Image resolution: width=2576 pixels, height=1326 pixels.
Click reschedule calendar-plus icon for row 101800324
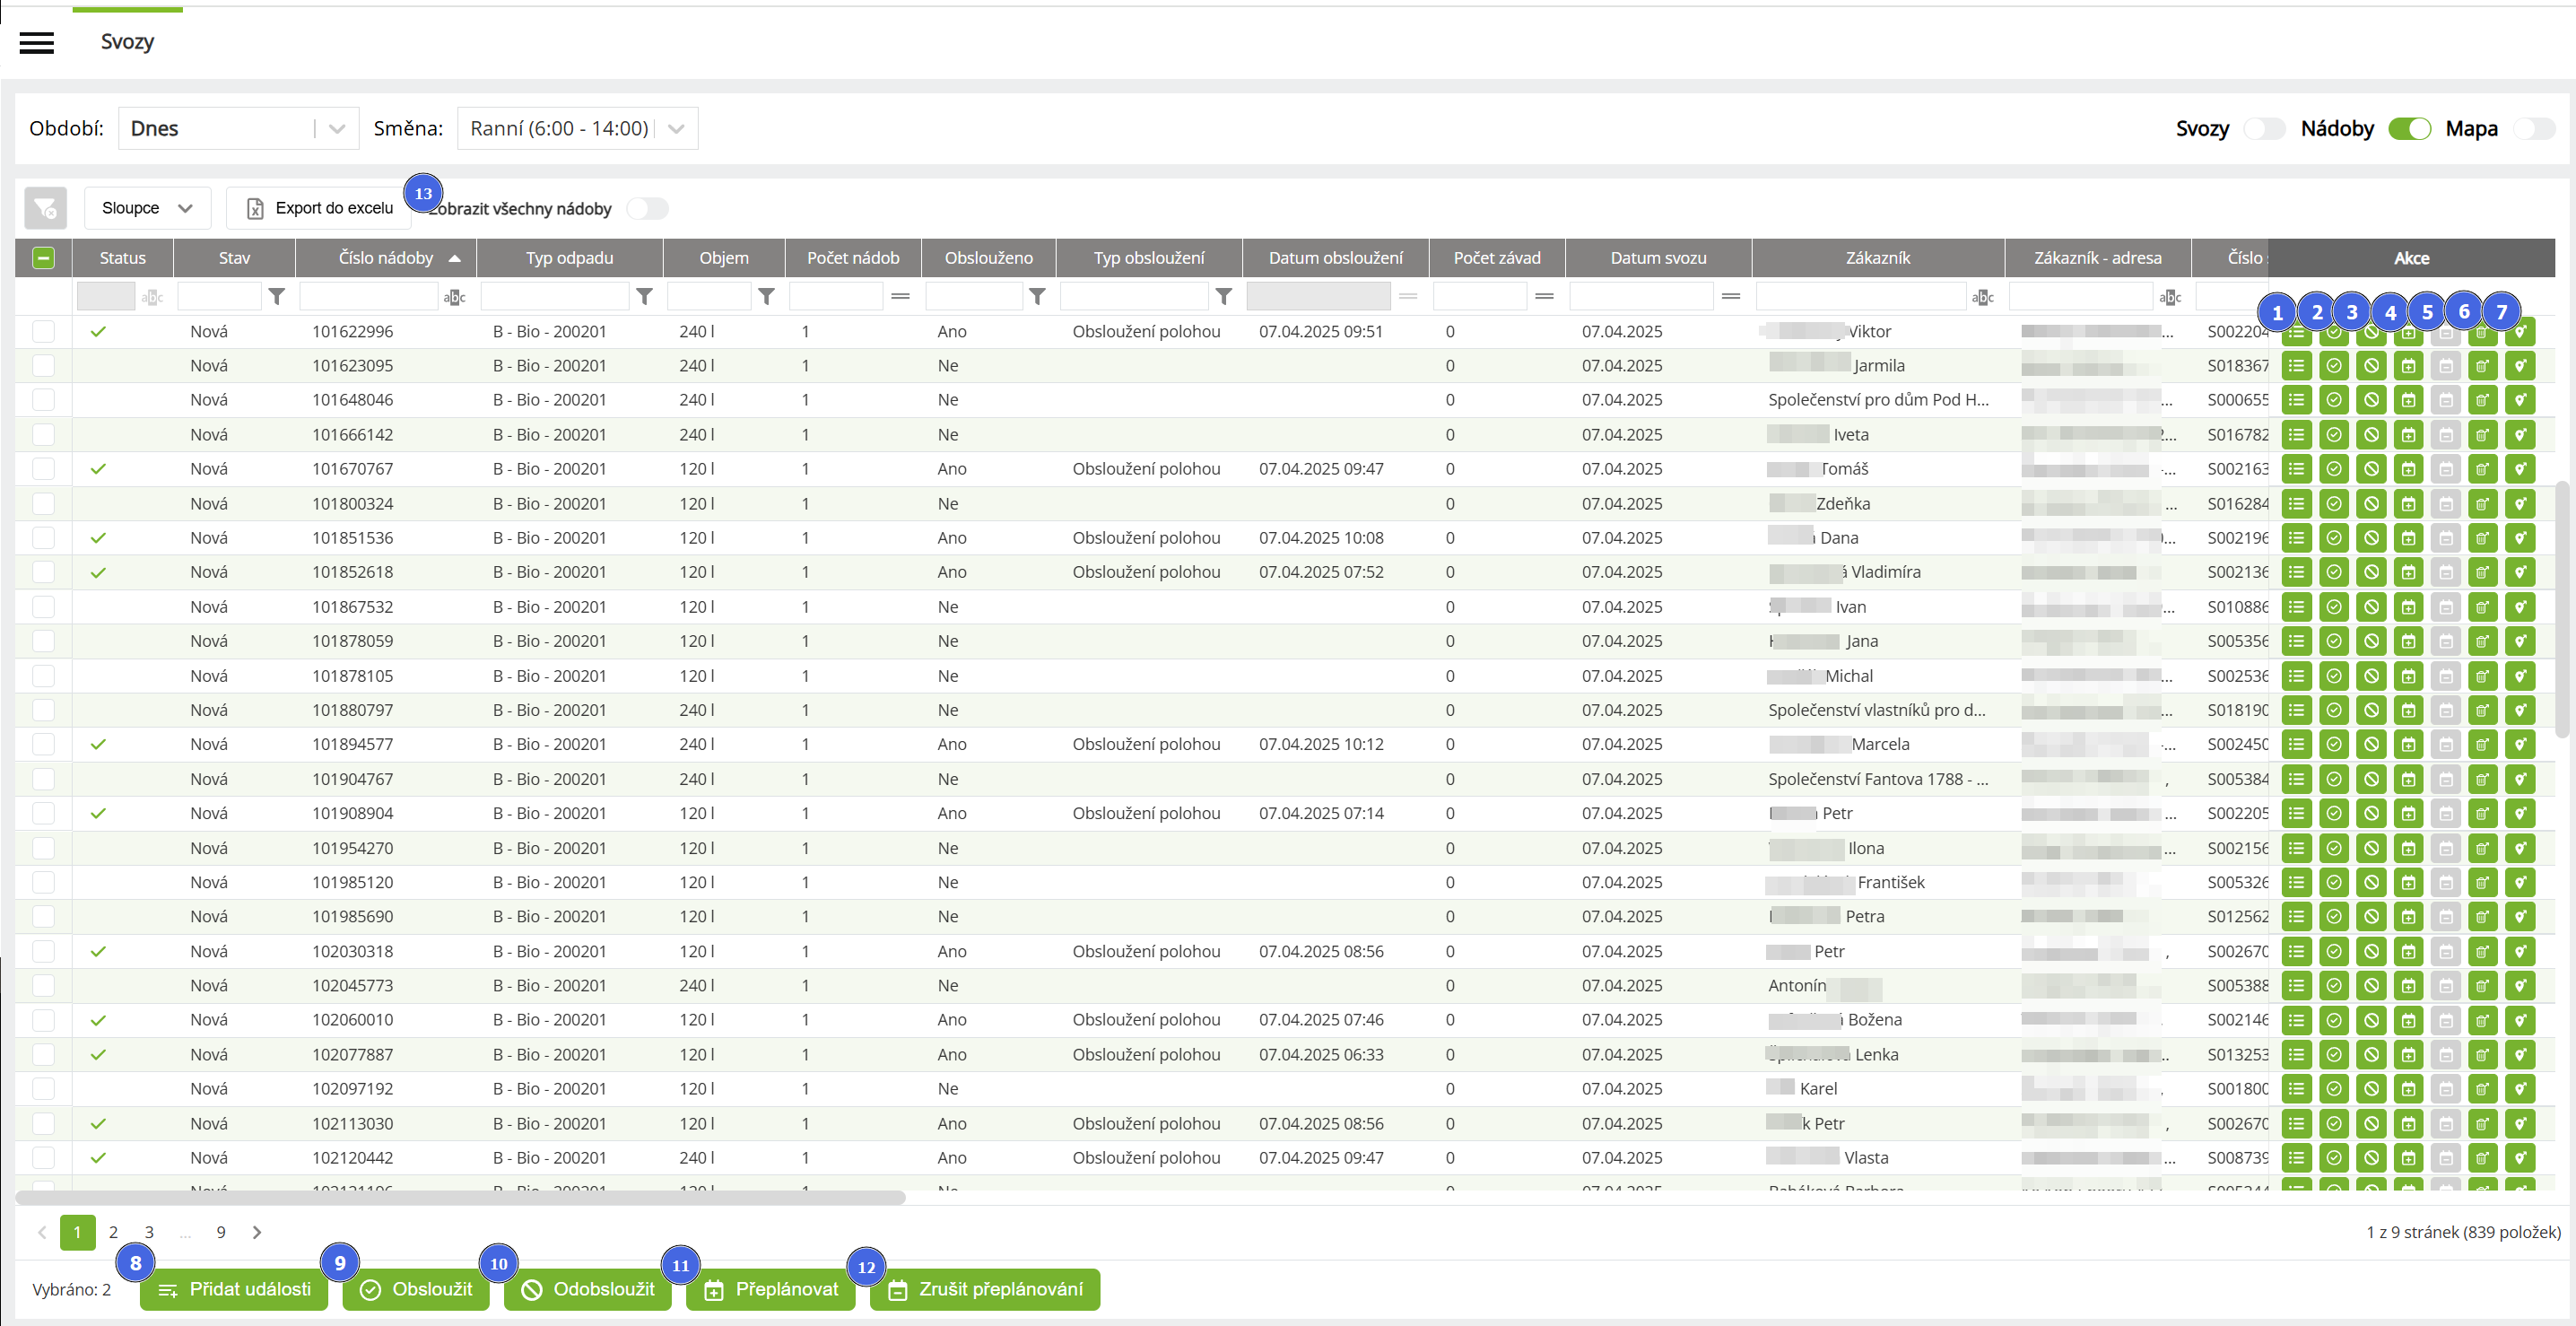2408,504
